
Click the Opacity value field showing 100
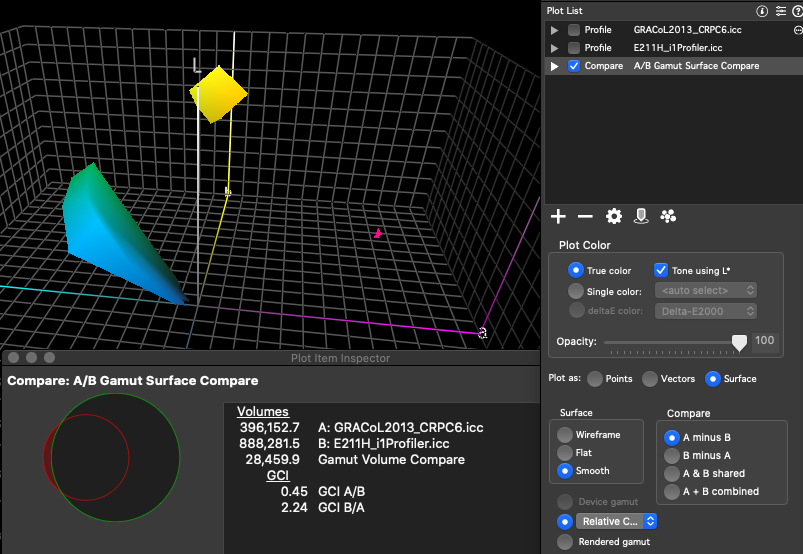coord(765,341)
